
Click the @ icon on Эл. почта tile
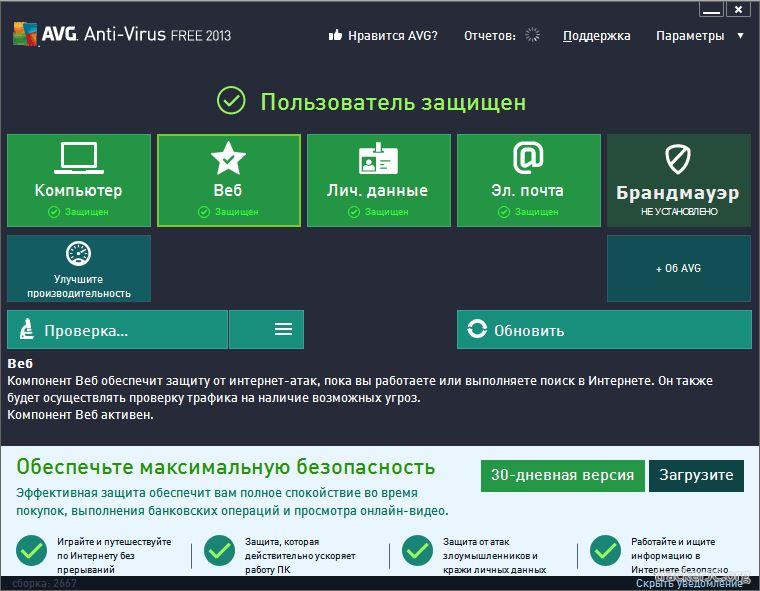528,158
